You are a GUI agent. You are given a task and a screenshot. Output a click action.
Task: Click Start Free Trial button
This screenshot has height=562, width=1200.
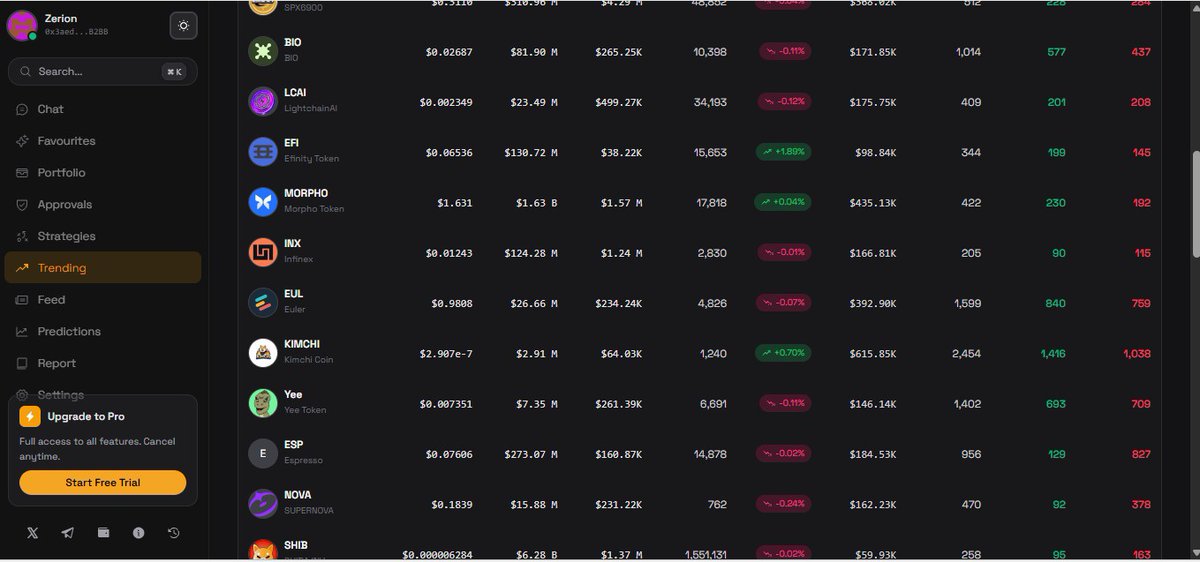click(x=103, y=482)
